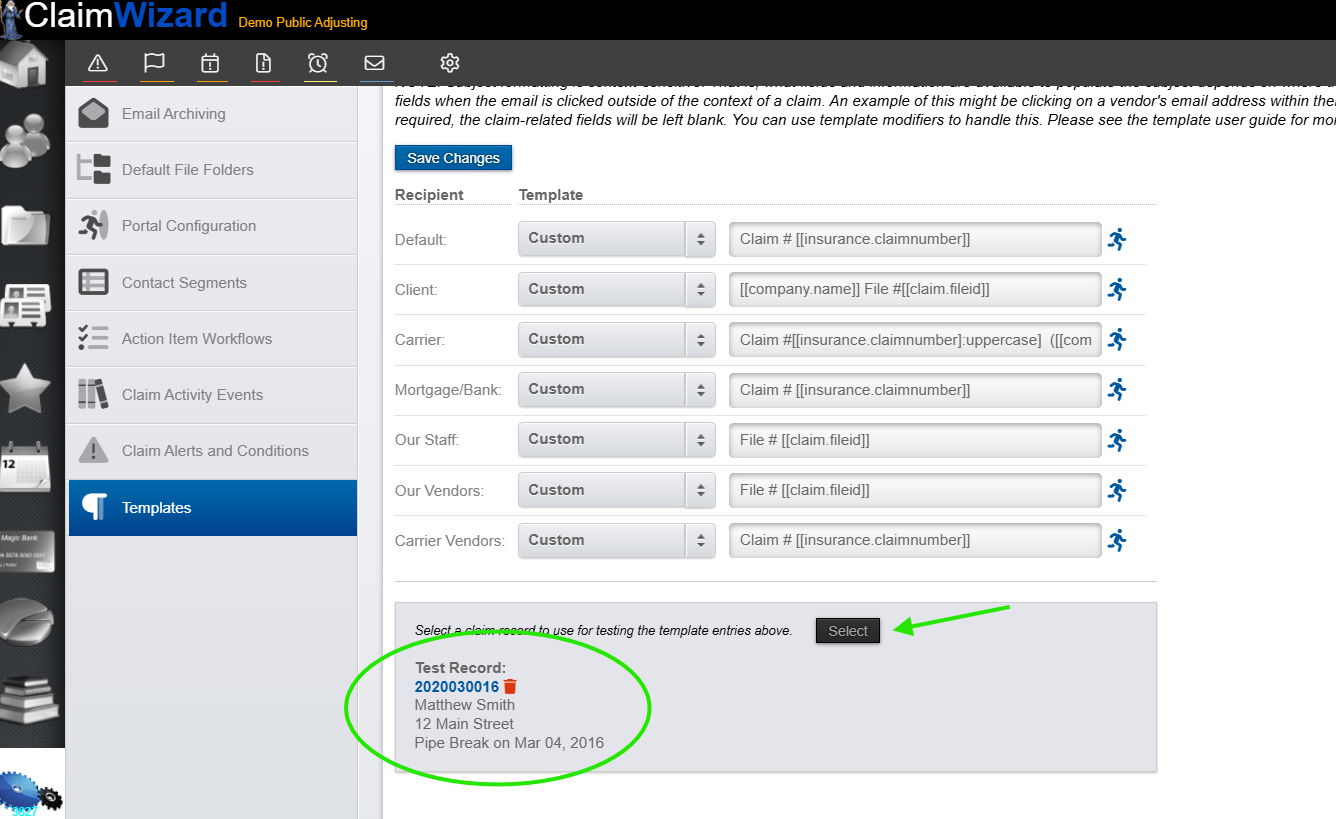The height and width of the screenshot is (819, 1336).
Task: Edit the Carrier Vendors subject template field
Action: 915,540
